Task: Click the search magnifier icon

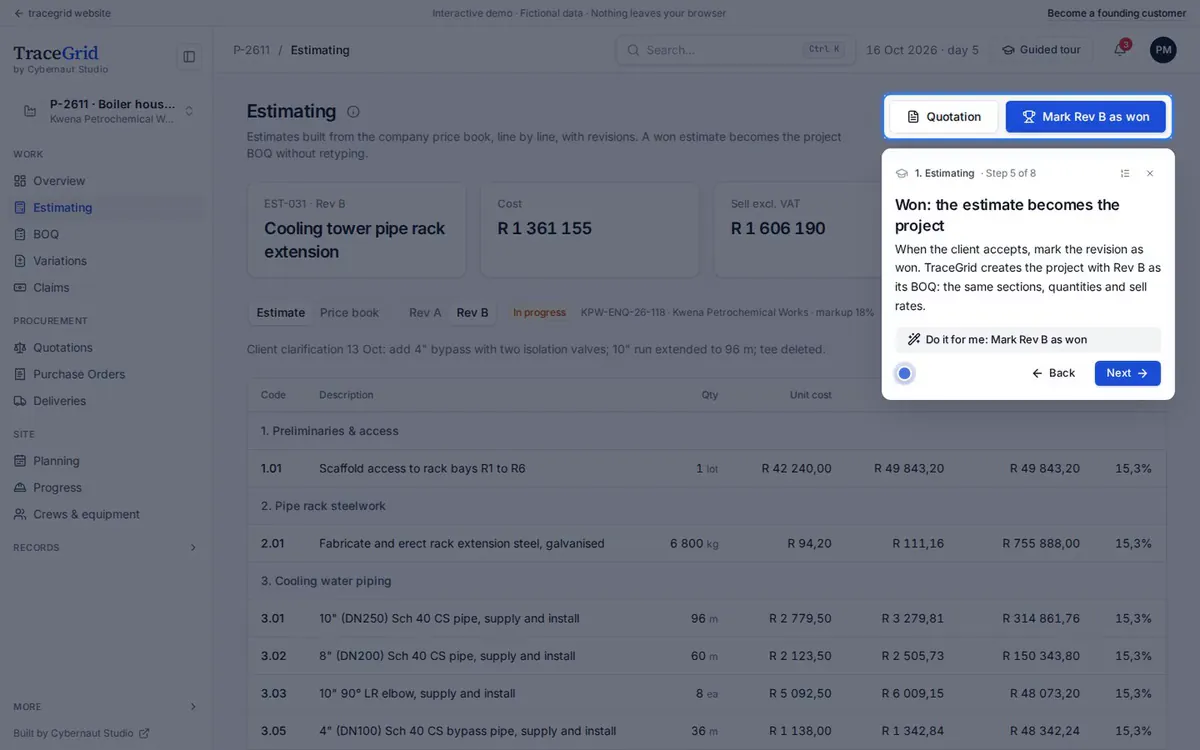Action: (x=633, y=50)
